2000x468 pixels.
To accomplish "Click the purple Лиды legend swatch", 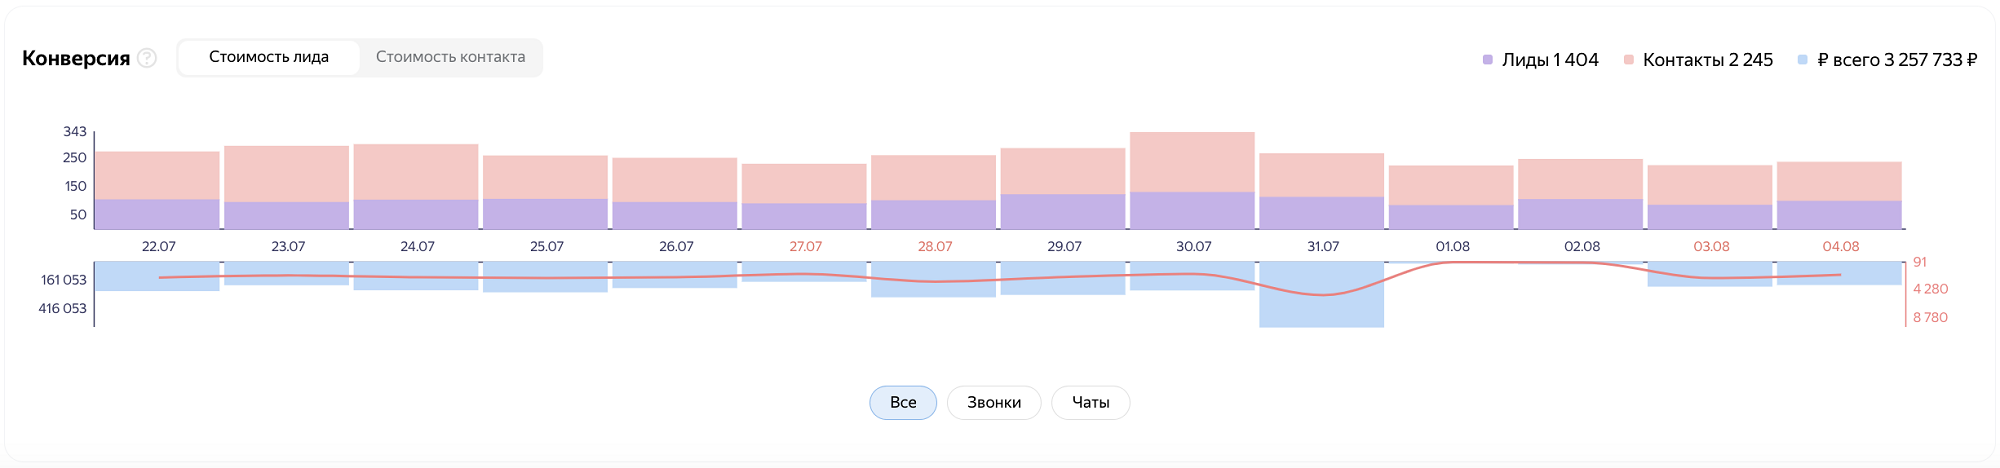I will coord(1488,60).
